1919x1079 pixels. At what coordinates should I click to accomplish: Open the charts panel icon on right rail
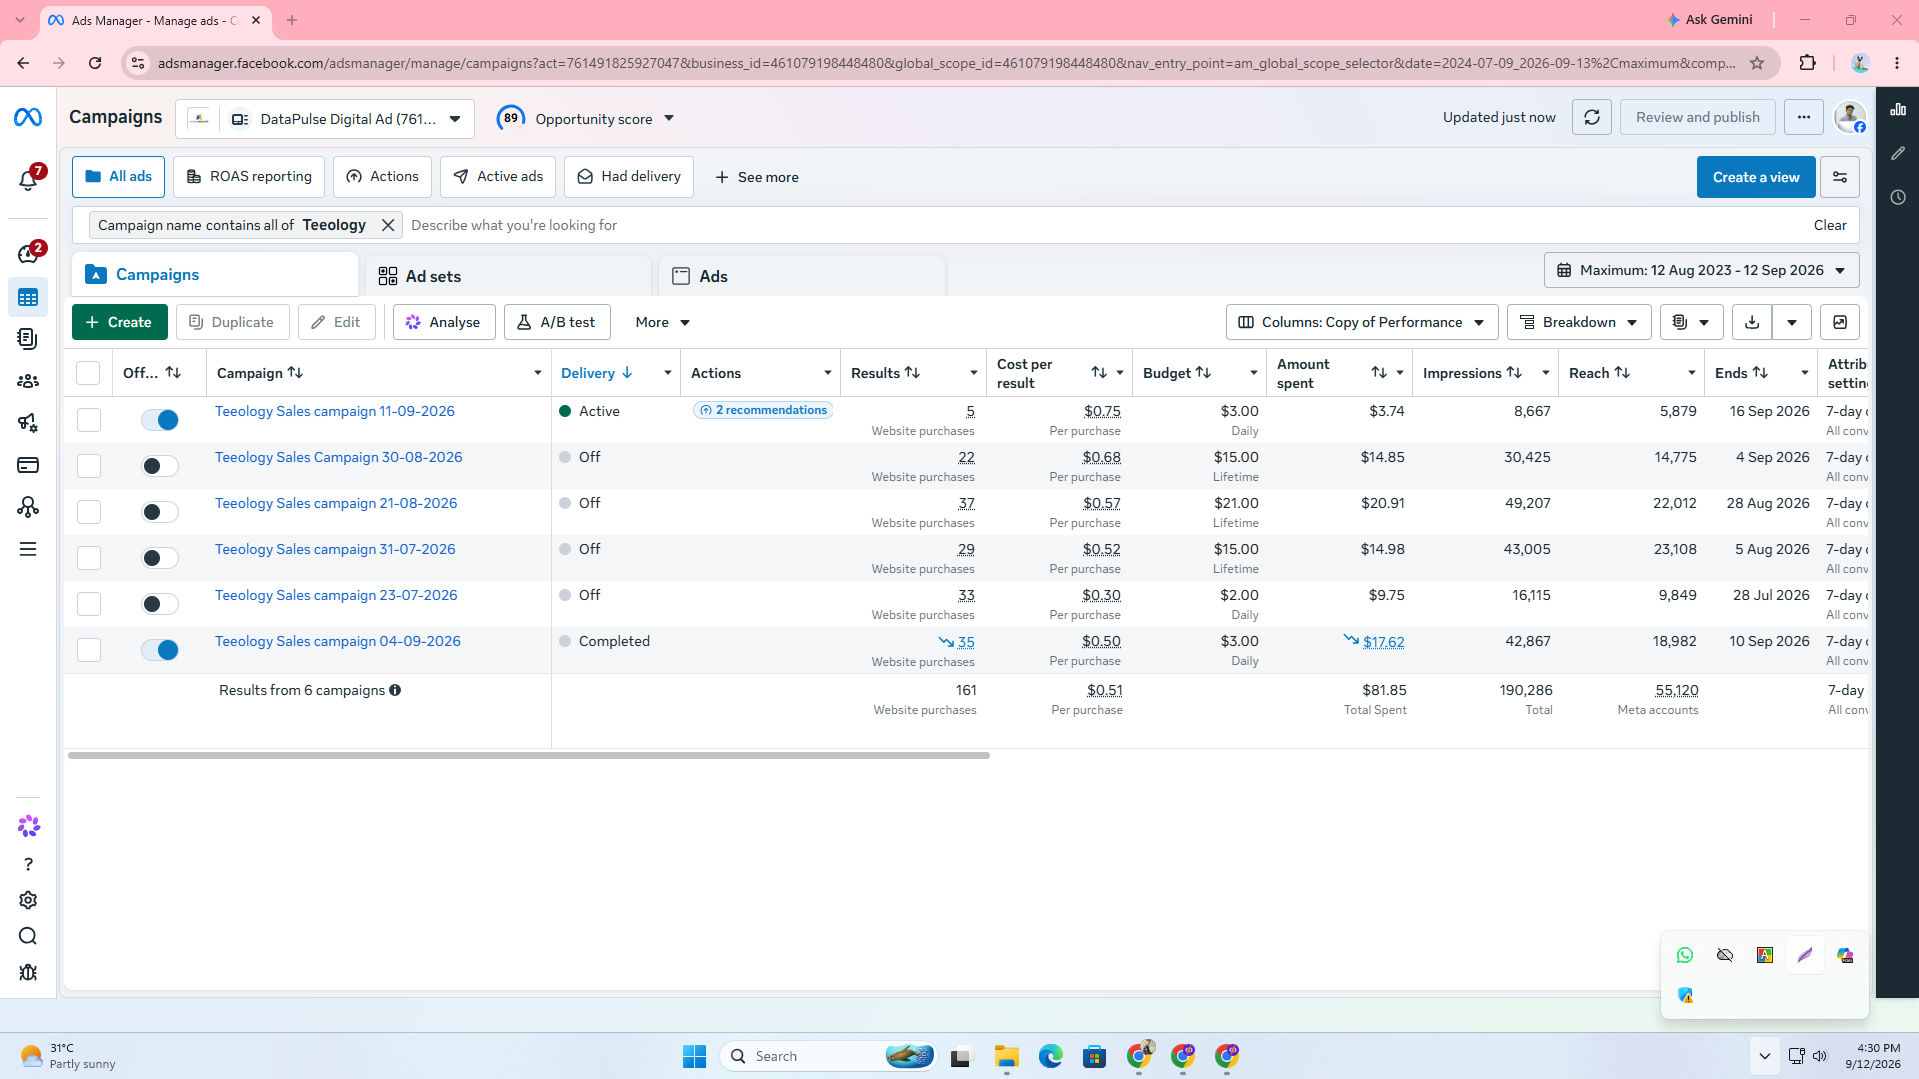(x=1897, y=109)
